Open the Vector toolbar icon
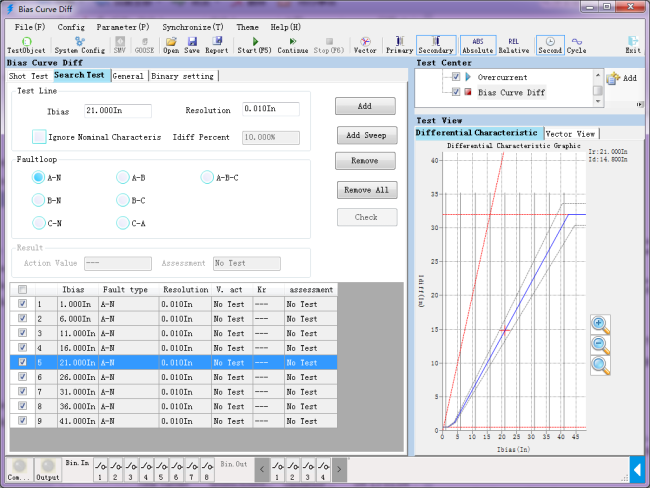The height and width of the screenshot is (488, 650). (365, 44)
